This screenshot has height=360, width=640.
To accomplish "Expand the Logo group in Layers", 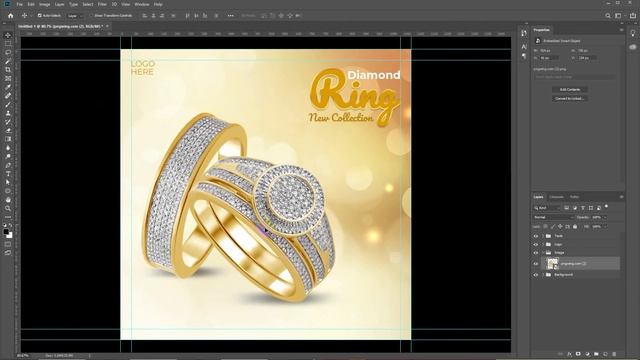I will coord(543,244).
